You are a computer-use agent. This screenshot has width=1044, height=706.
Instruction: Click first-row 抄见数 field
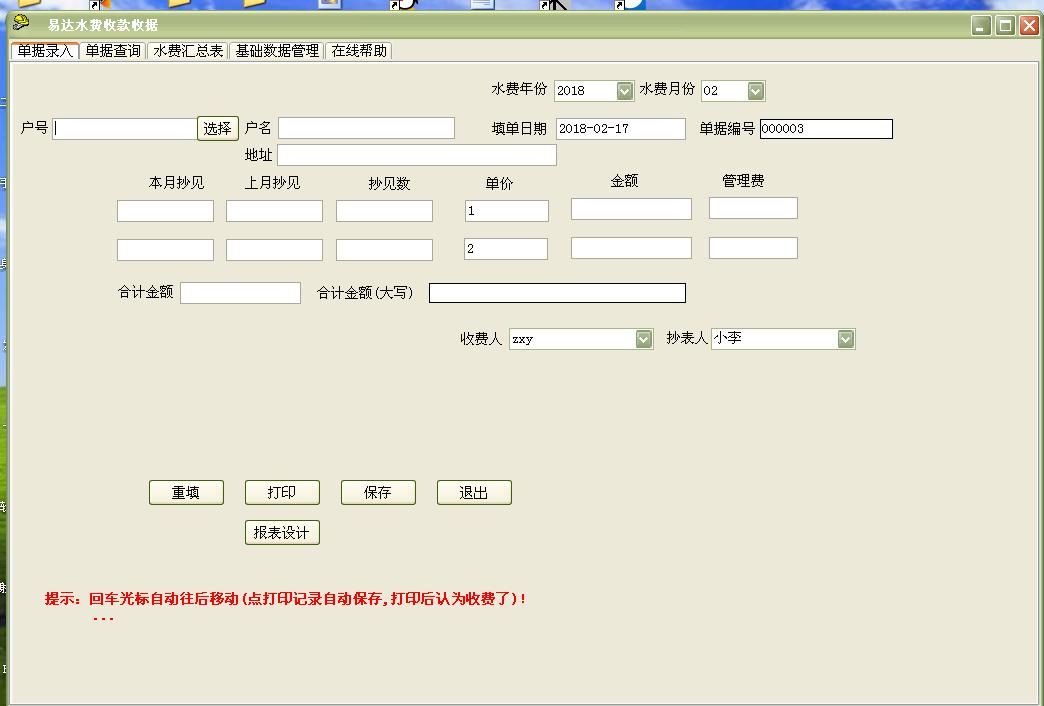384,211
